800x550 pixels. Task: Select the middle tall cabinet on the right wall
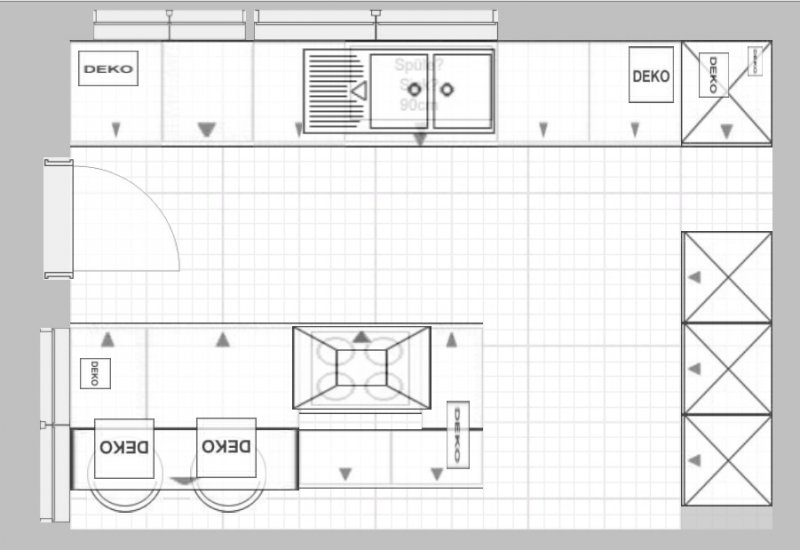coord(727,368)
